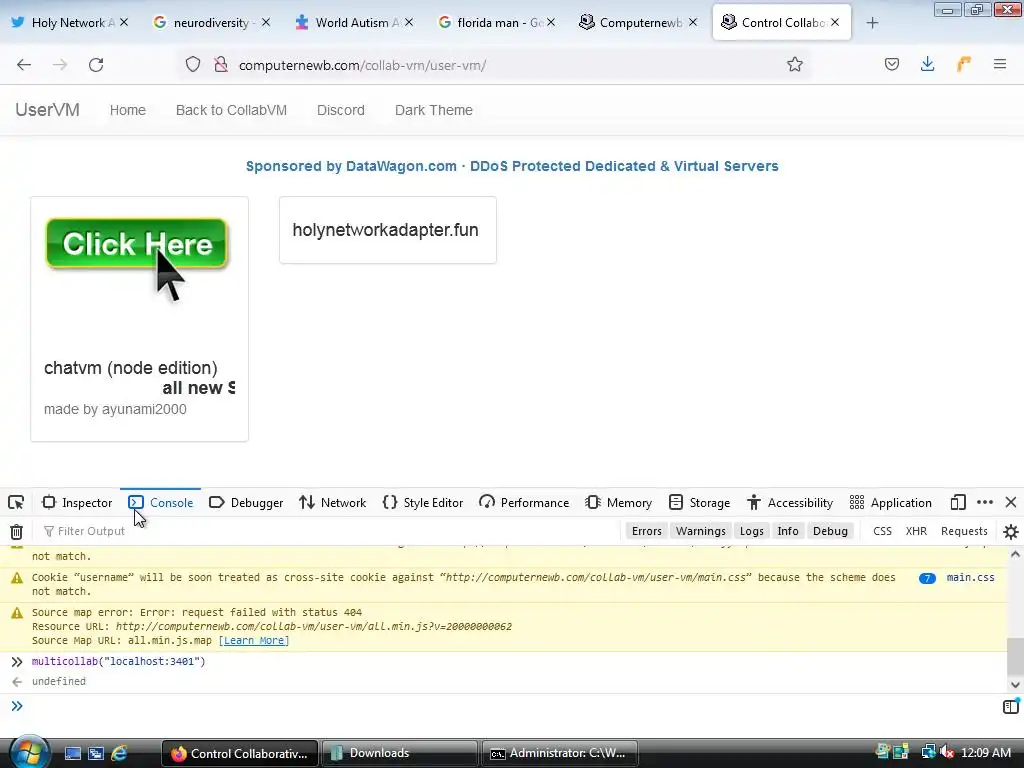The width and height of the screenshot is (1024, 768).
Task: Clear console output with trash icon
Action: coord(16,532)
